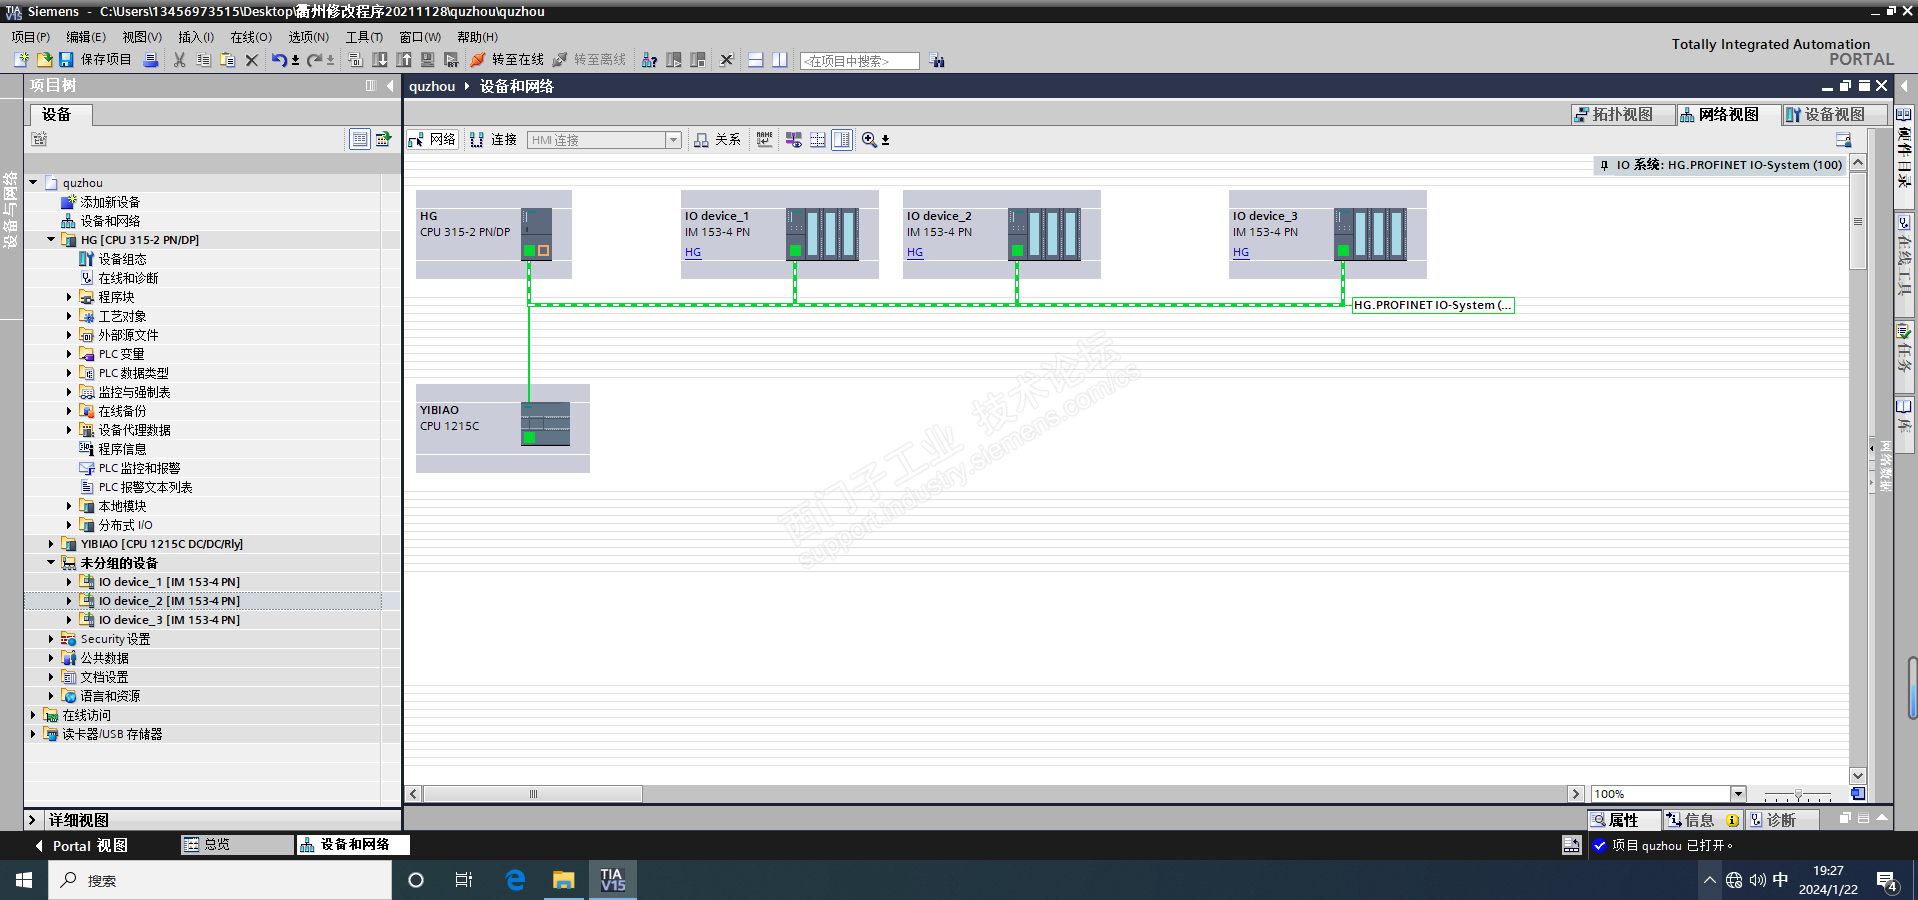Click the TIA V15 taskbar icon
1918x900 pixels.
pyautogui.click(x=612, y=880)
